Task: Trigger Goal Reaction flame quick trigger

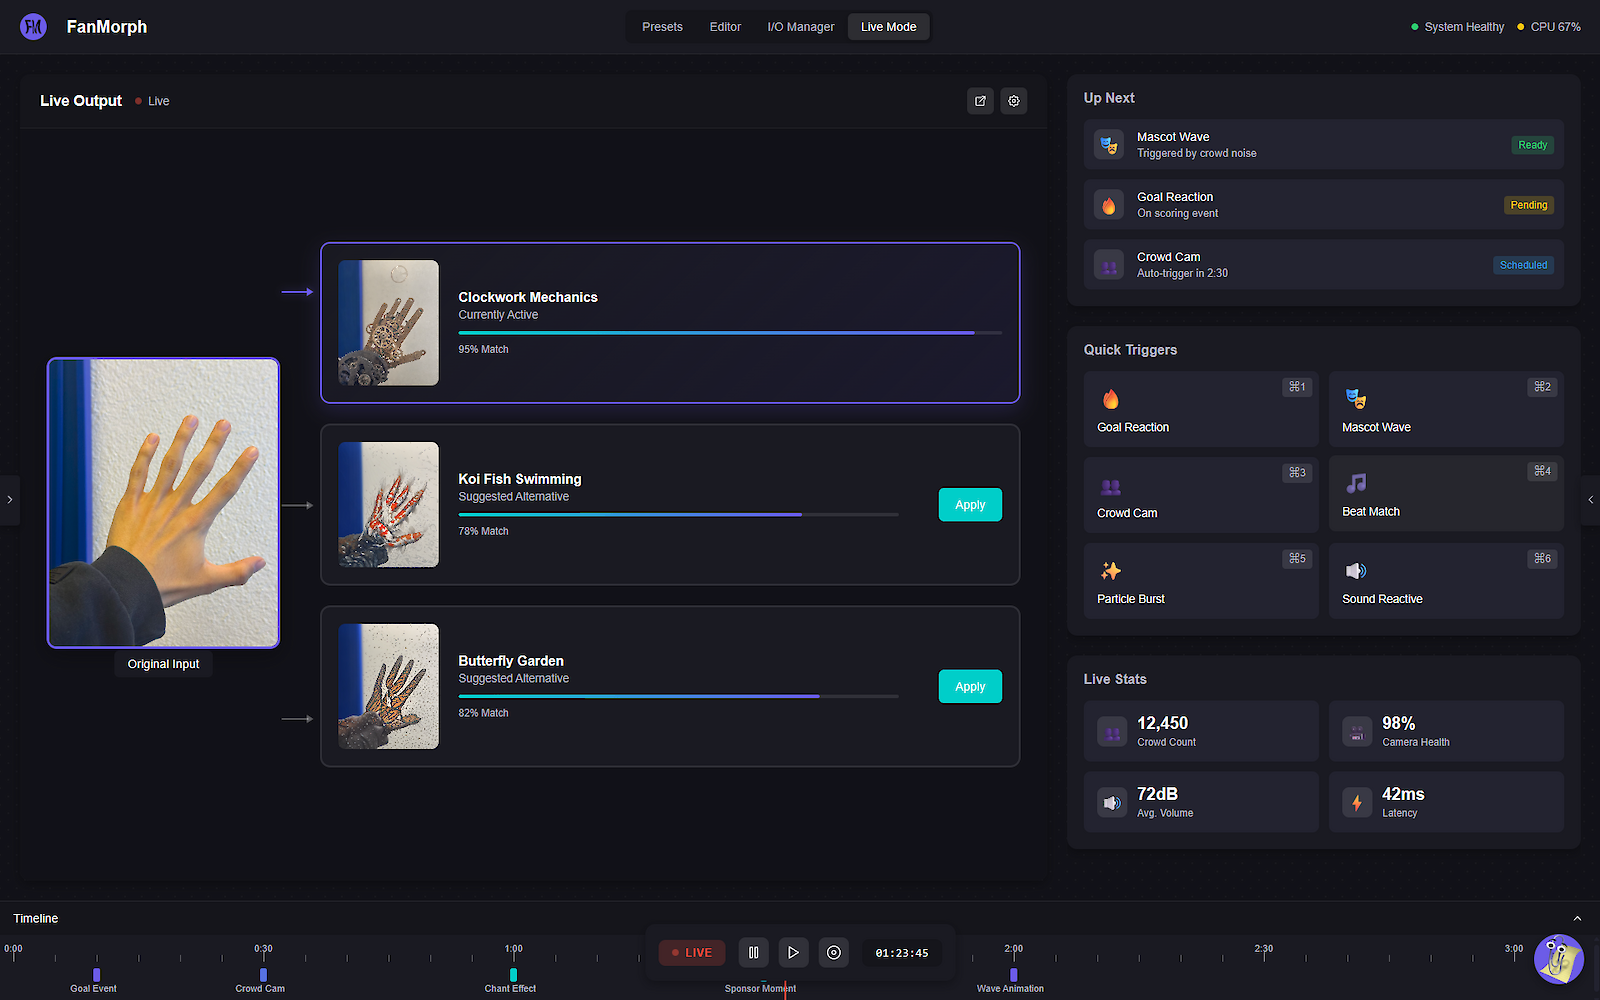Action: click(1200, 410)
